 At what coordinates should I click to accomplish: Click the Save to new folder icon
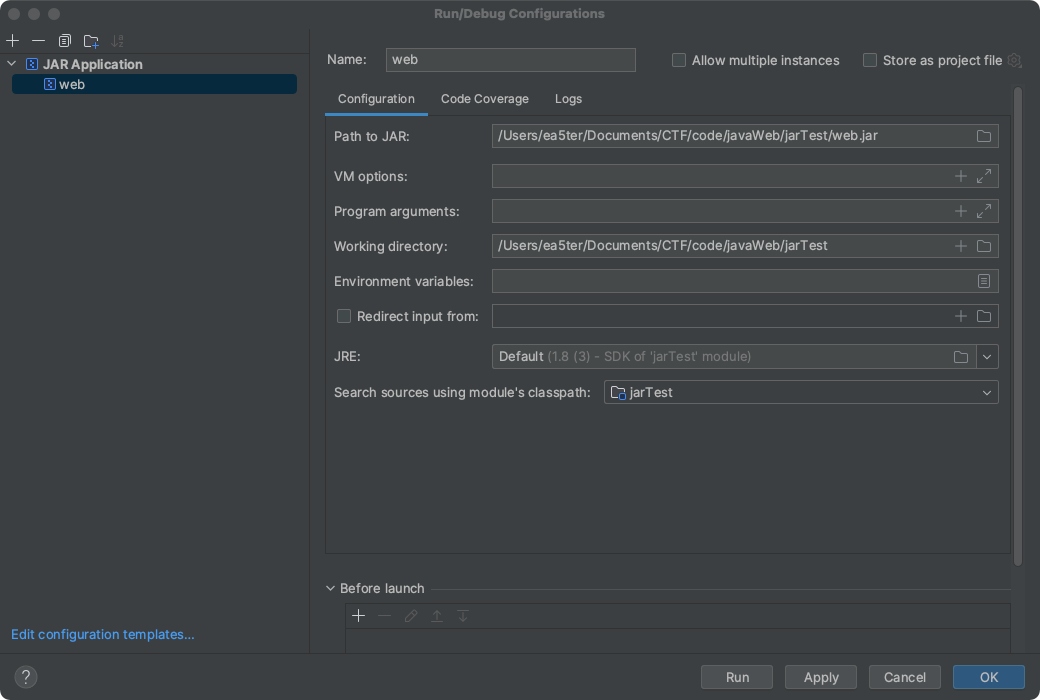[x=91, y=41]
